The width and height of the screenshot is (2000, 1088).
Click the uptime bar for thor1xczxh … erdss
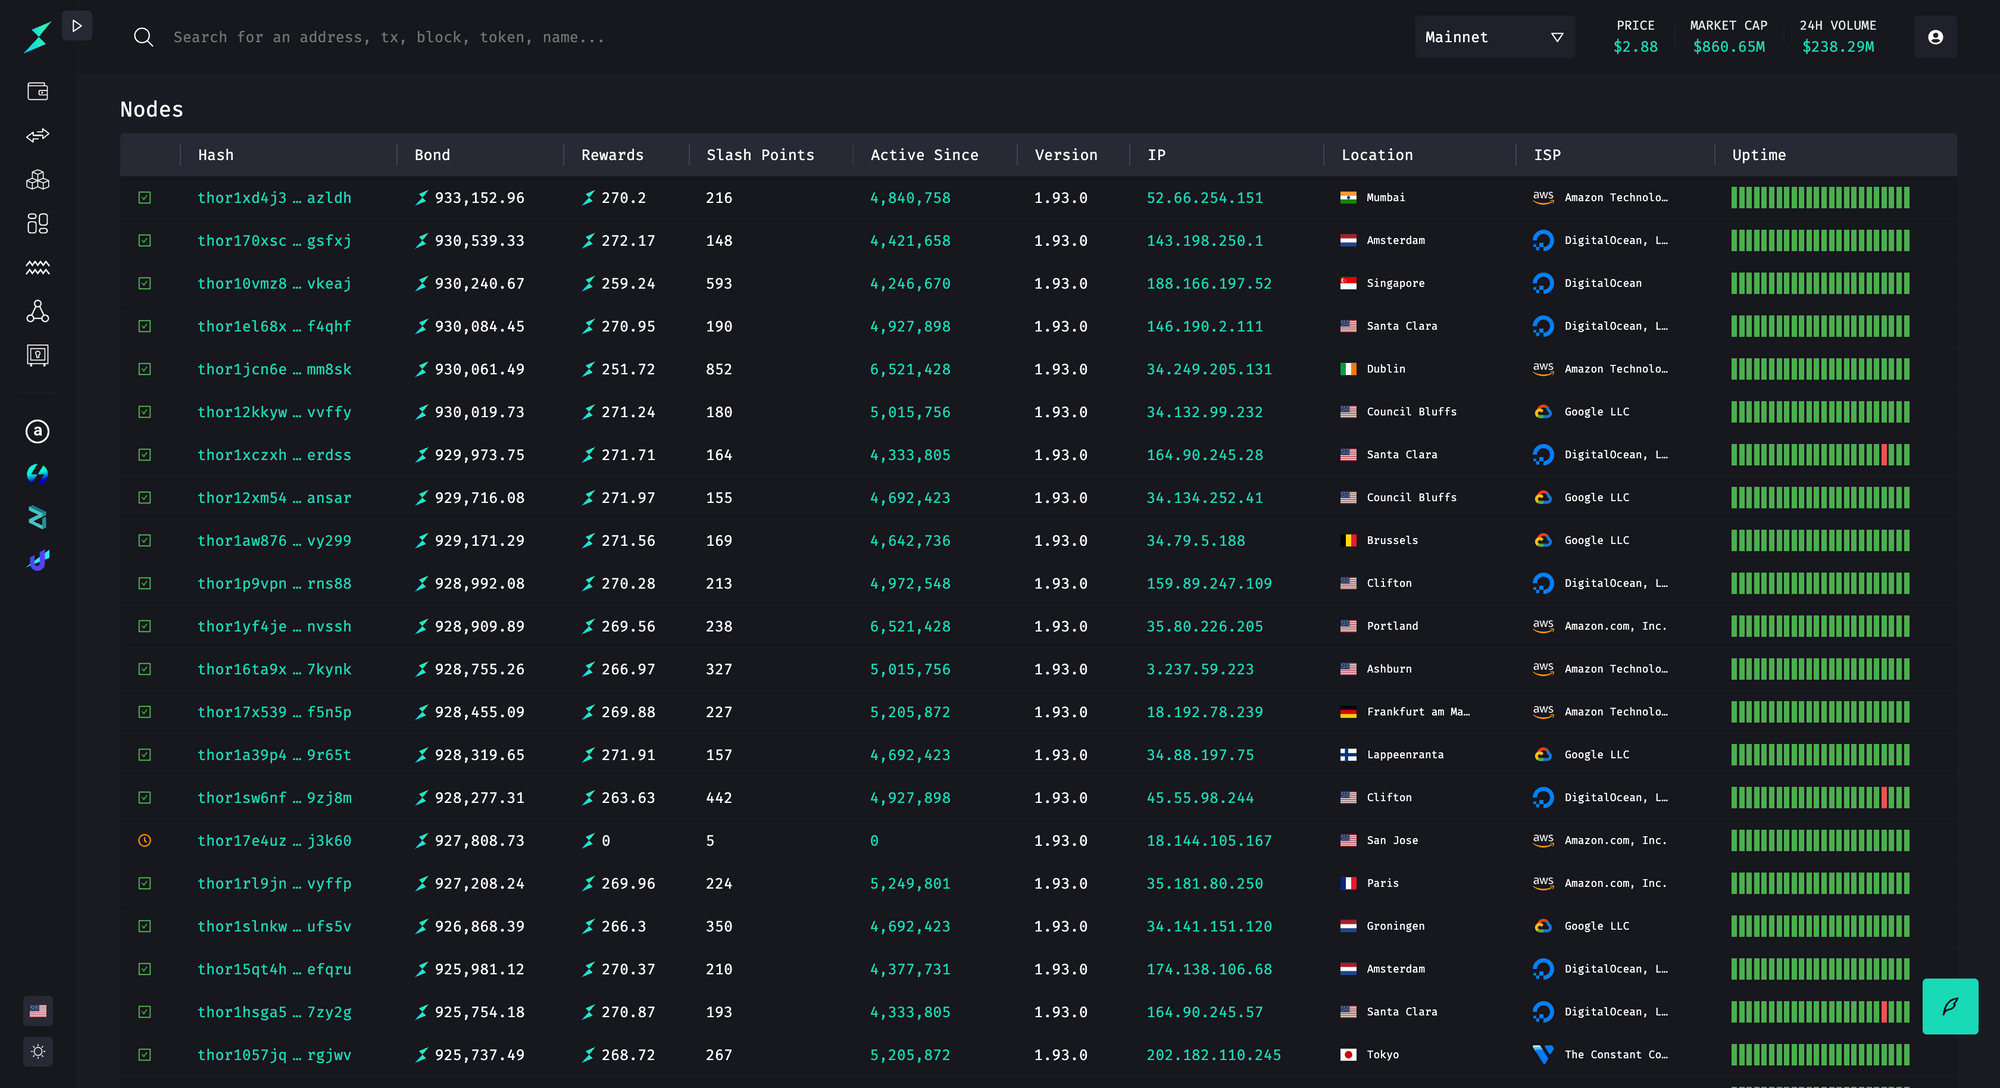(x=1820, y=455)
